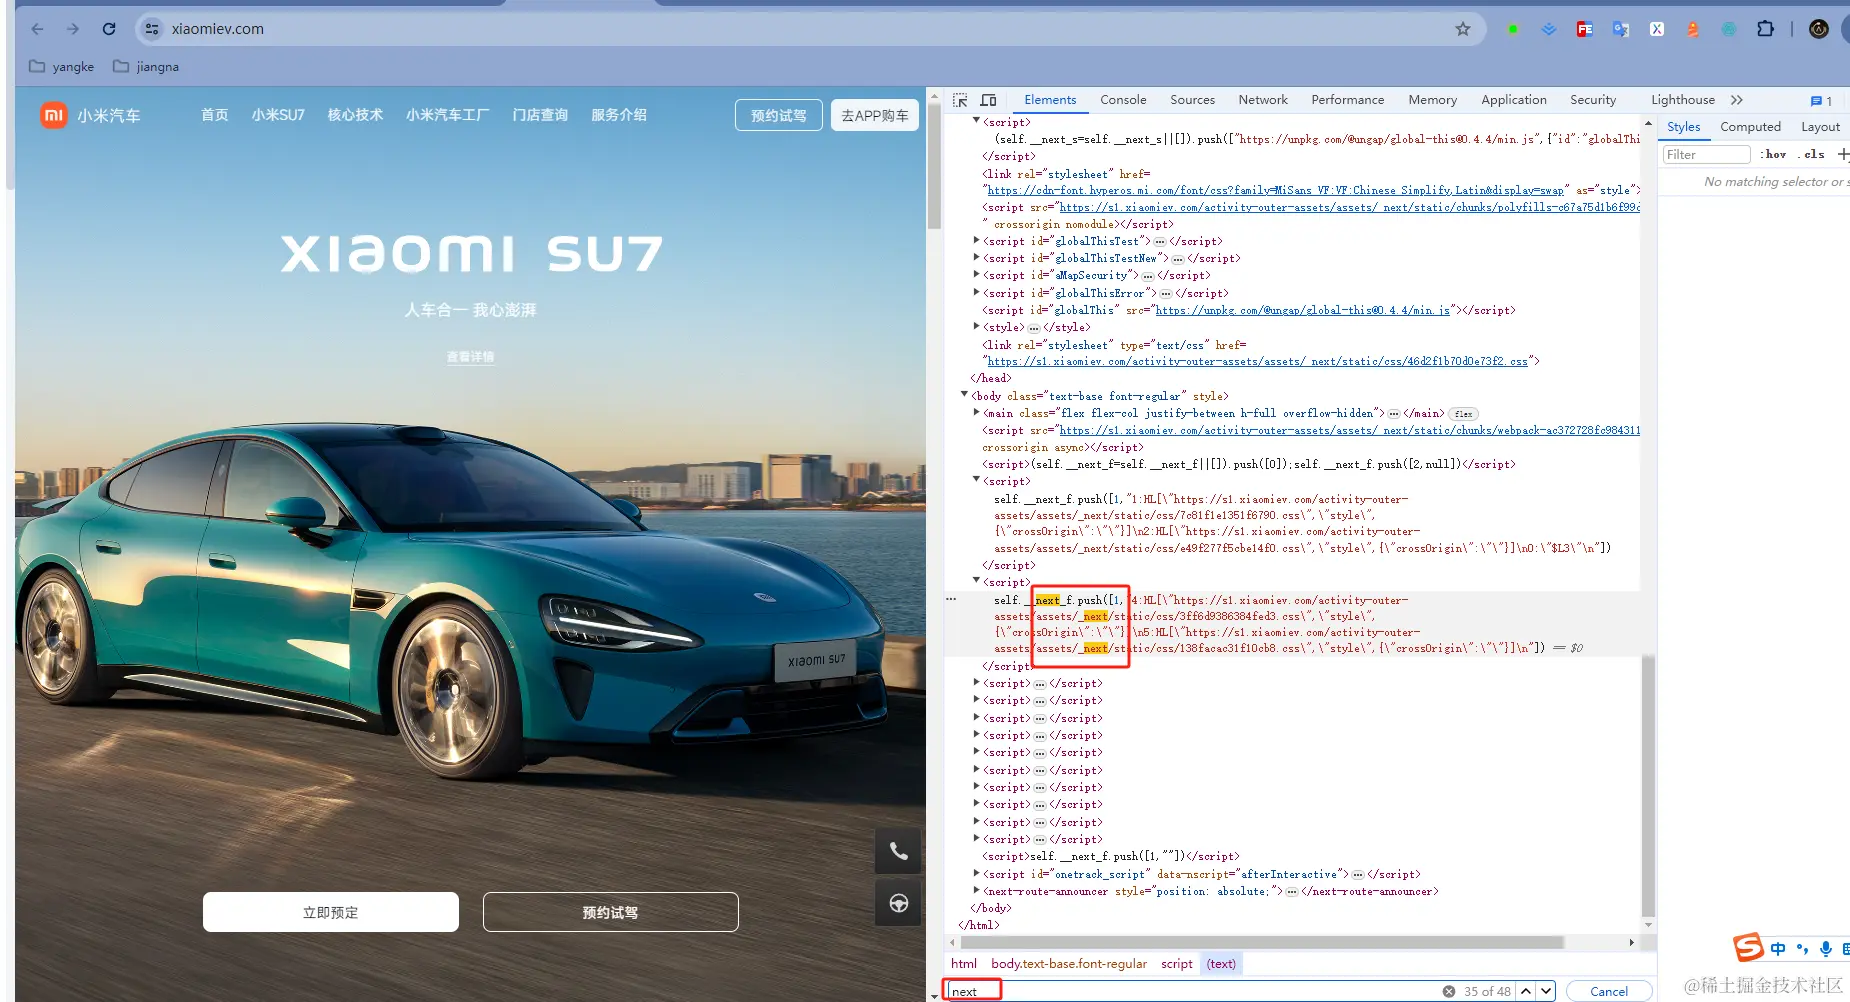
Task: Focus the Styles Filter input
Action: point(1706,154)
